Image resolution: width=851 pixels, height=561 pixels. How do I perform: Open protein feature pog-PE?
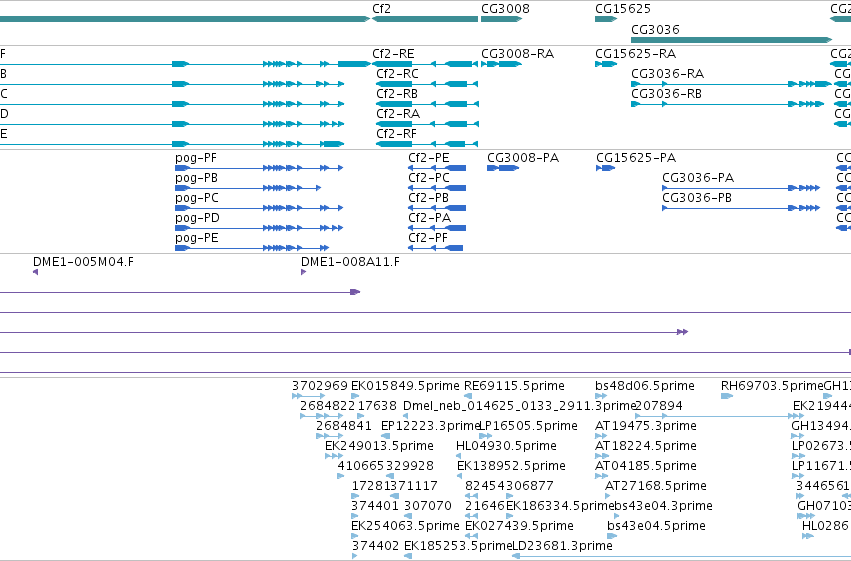point(252,248)
